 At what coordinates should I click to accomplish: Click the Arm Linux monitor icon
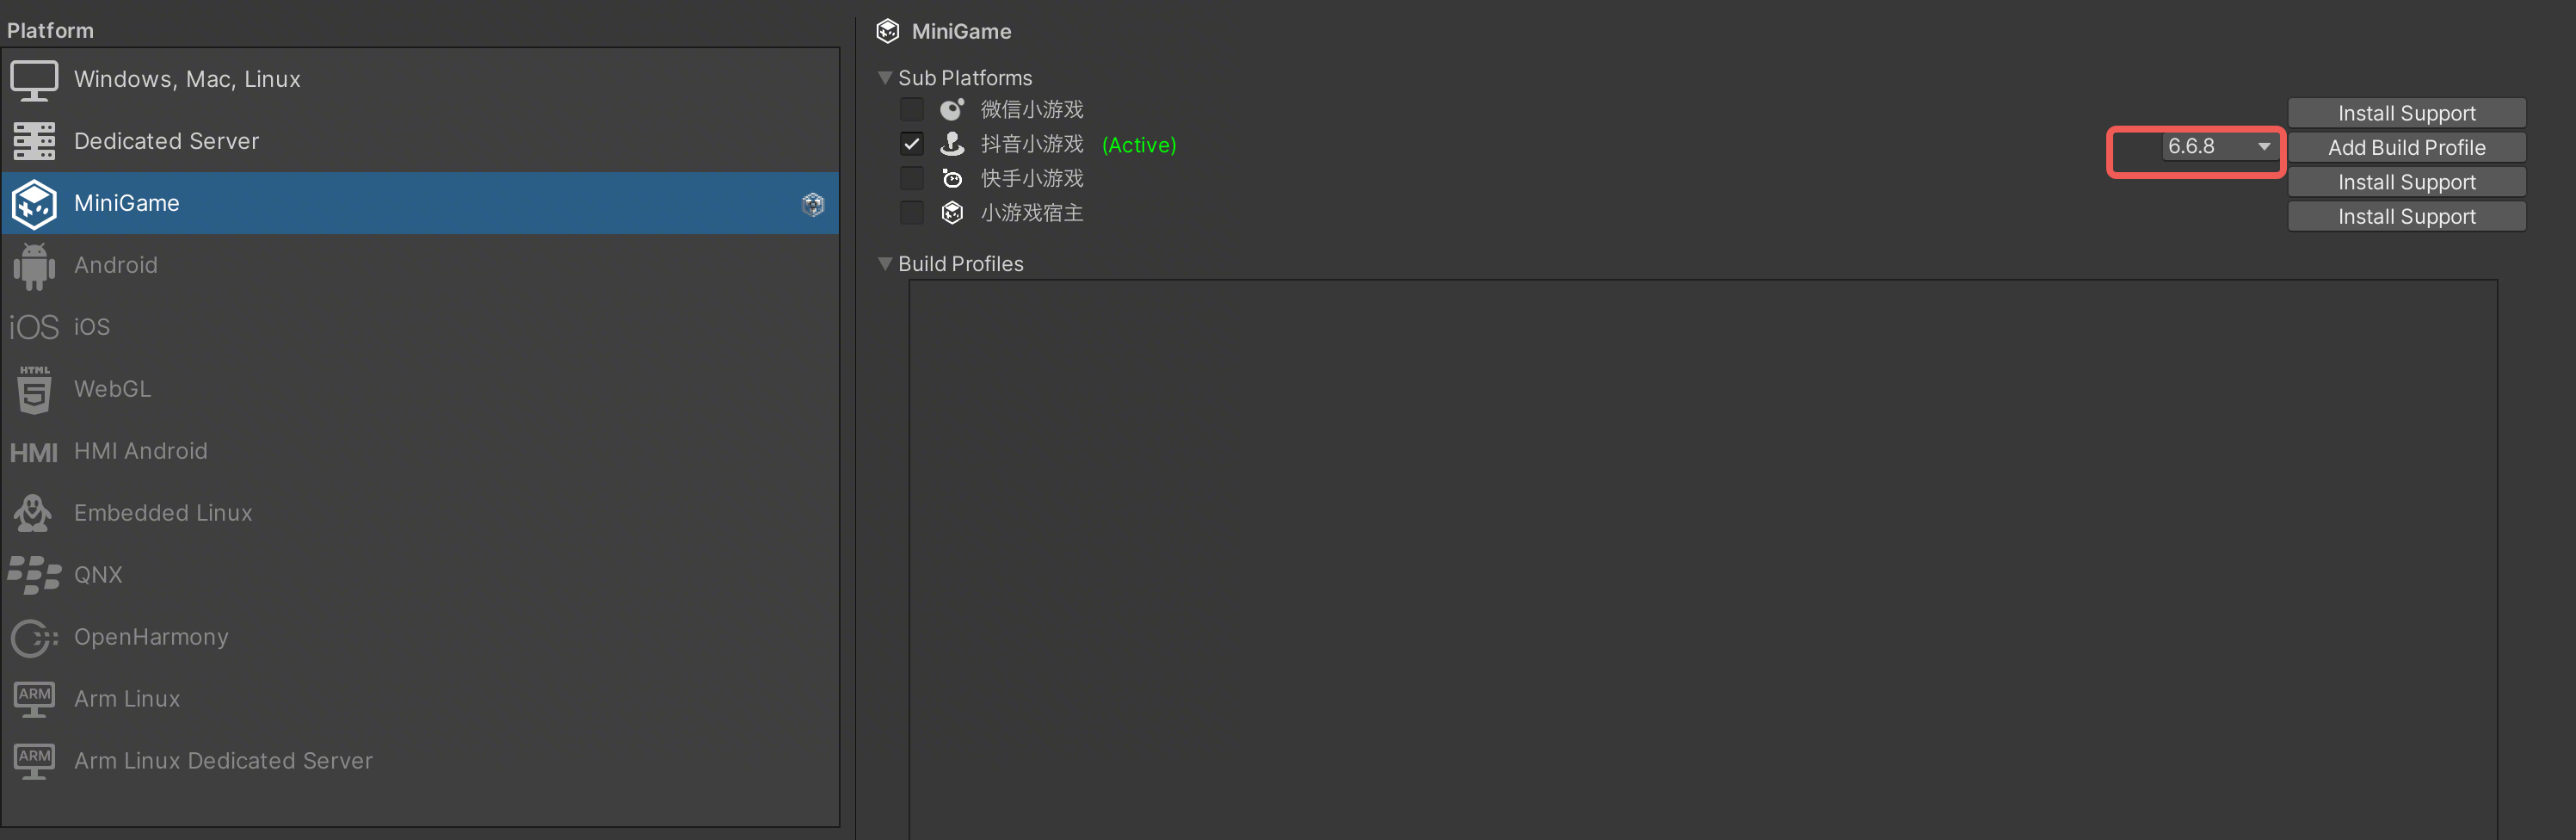pos(34,699)
